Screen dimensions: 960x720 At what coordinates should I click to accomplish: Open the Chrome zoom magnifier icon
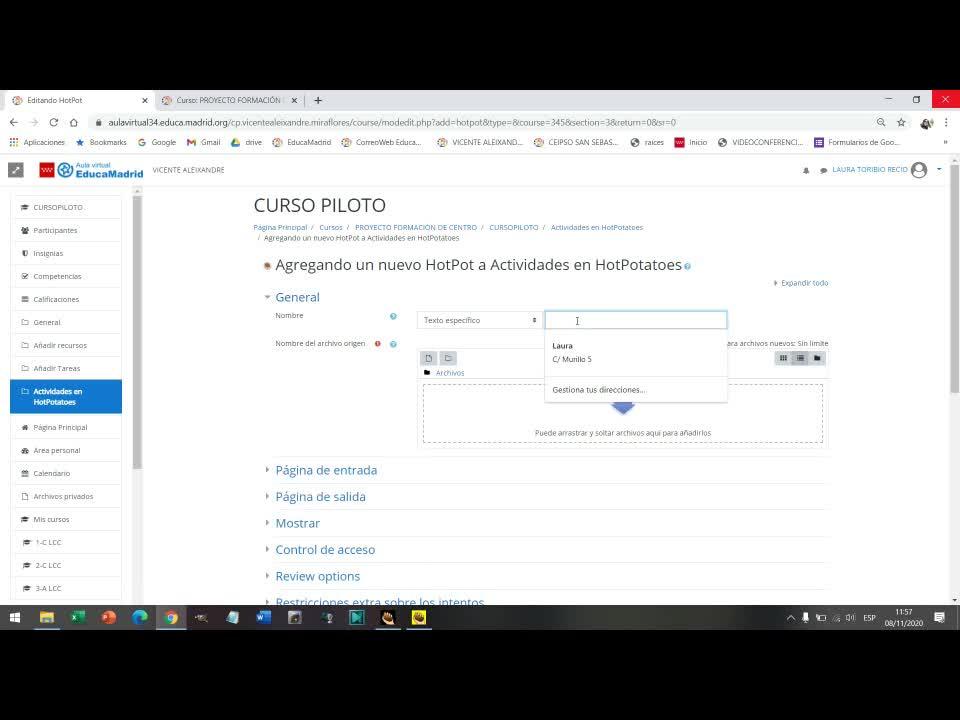click(881, 122)
